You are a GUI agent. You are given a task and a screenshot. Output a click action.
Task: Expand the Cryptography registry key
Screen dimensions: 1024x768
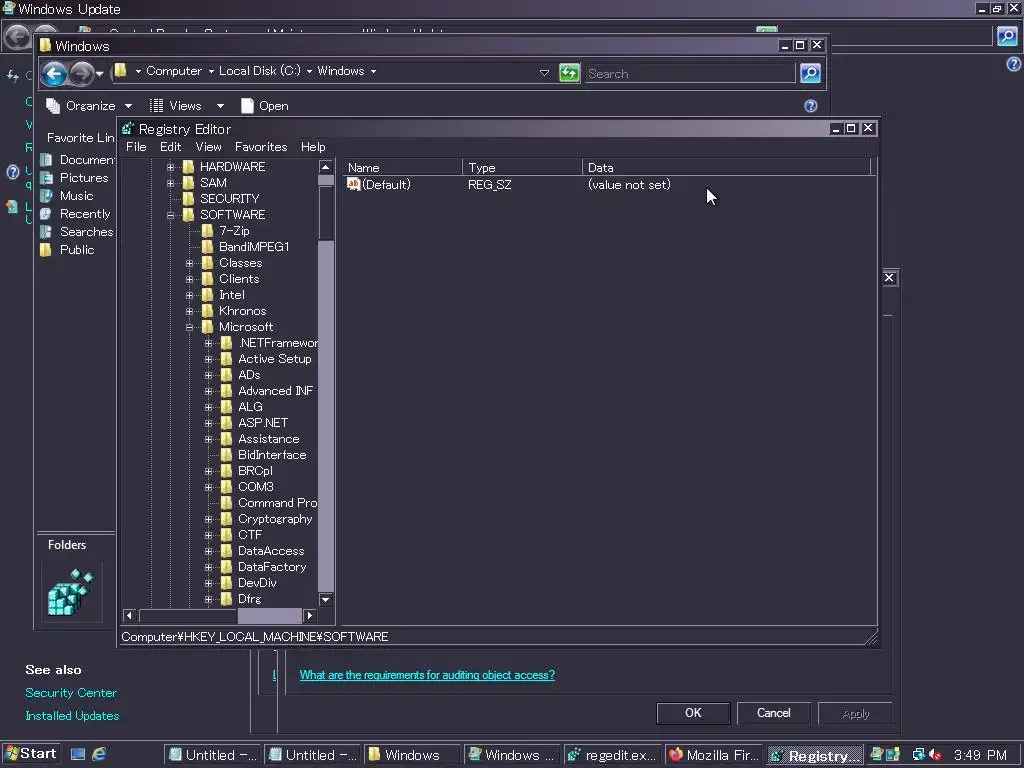point(208,519)
